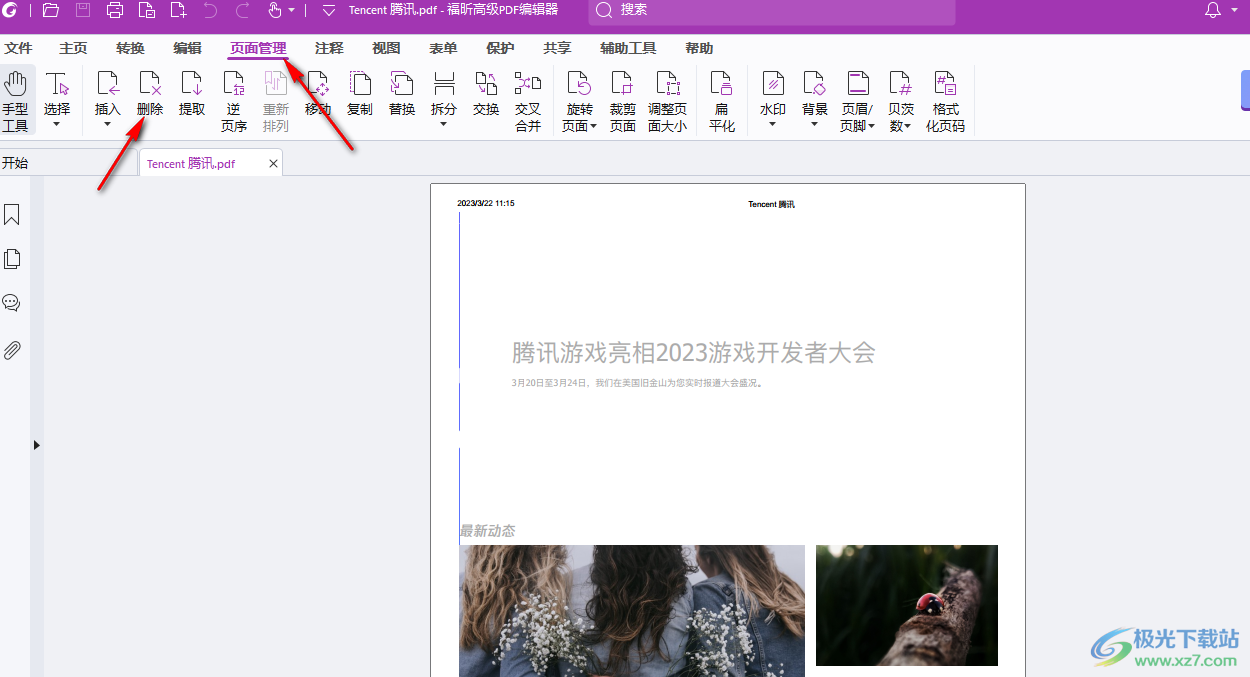Open the notifications bell
The image size is (1250, 677).
[1213, 10]
